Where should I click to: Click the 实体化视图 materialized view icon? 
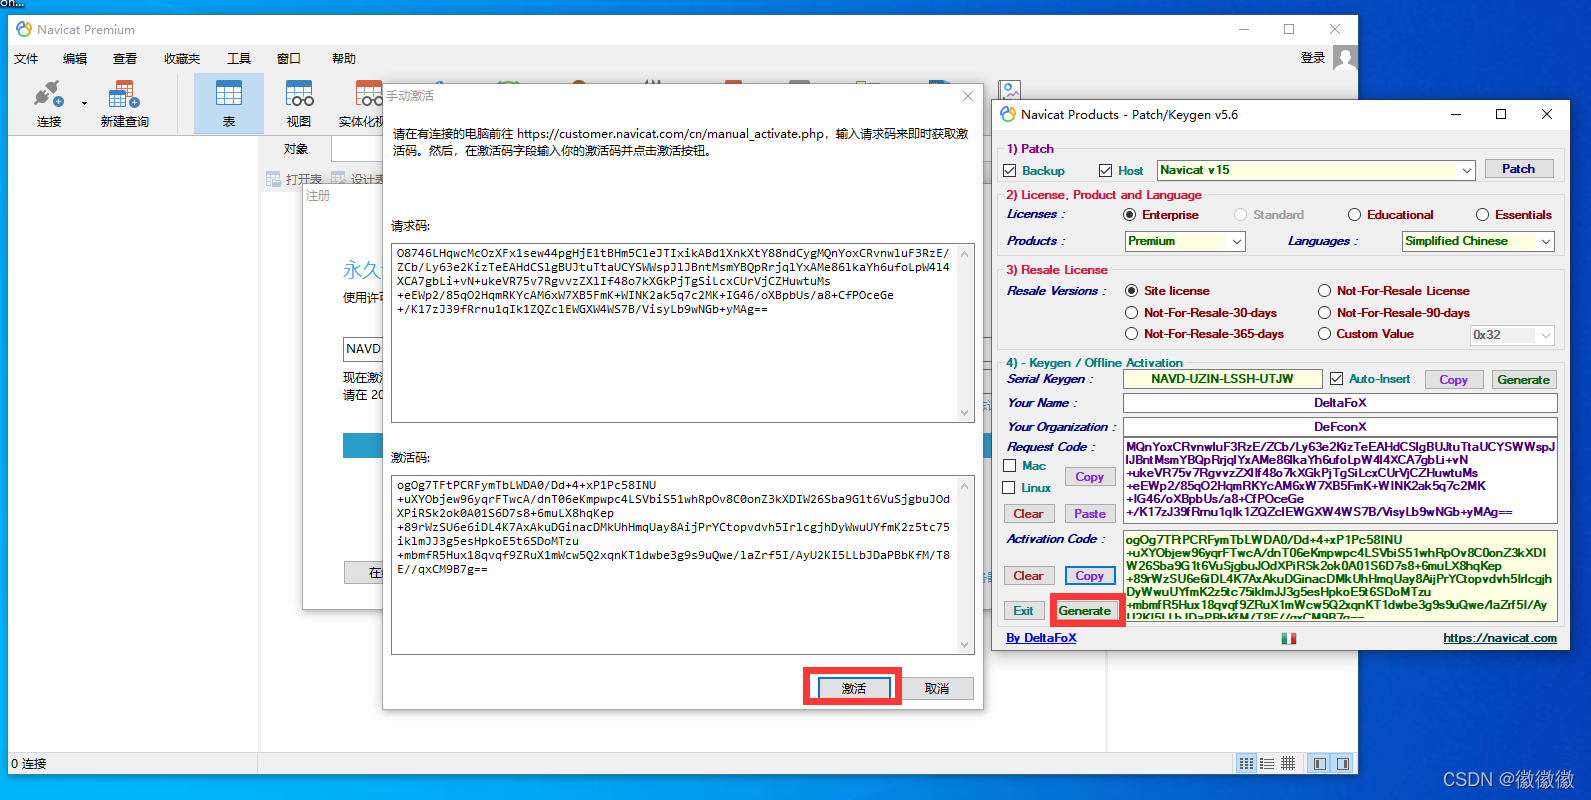pyautogui.click(x=369, y=95)
